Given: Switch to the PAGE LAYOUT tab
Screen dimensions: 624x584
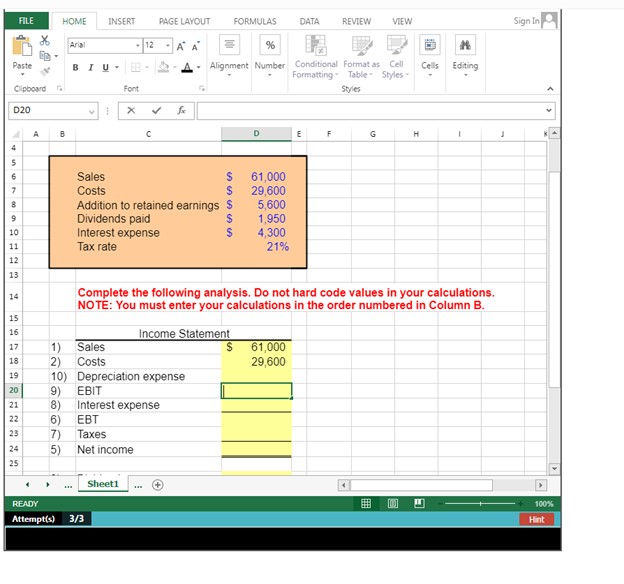Looking at the screenshot, I should click(184, 21).
